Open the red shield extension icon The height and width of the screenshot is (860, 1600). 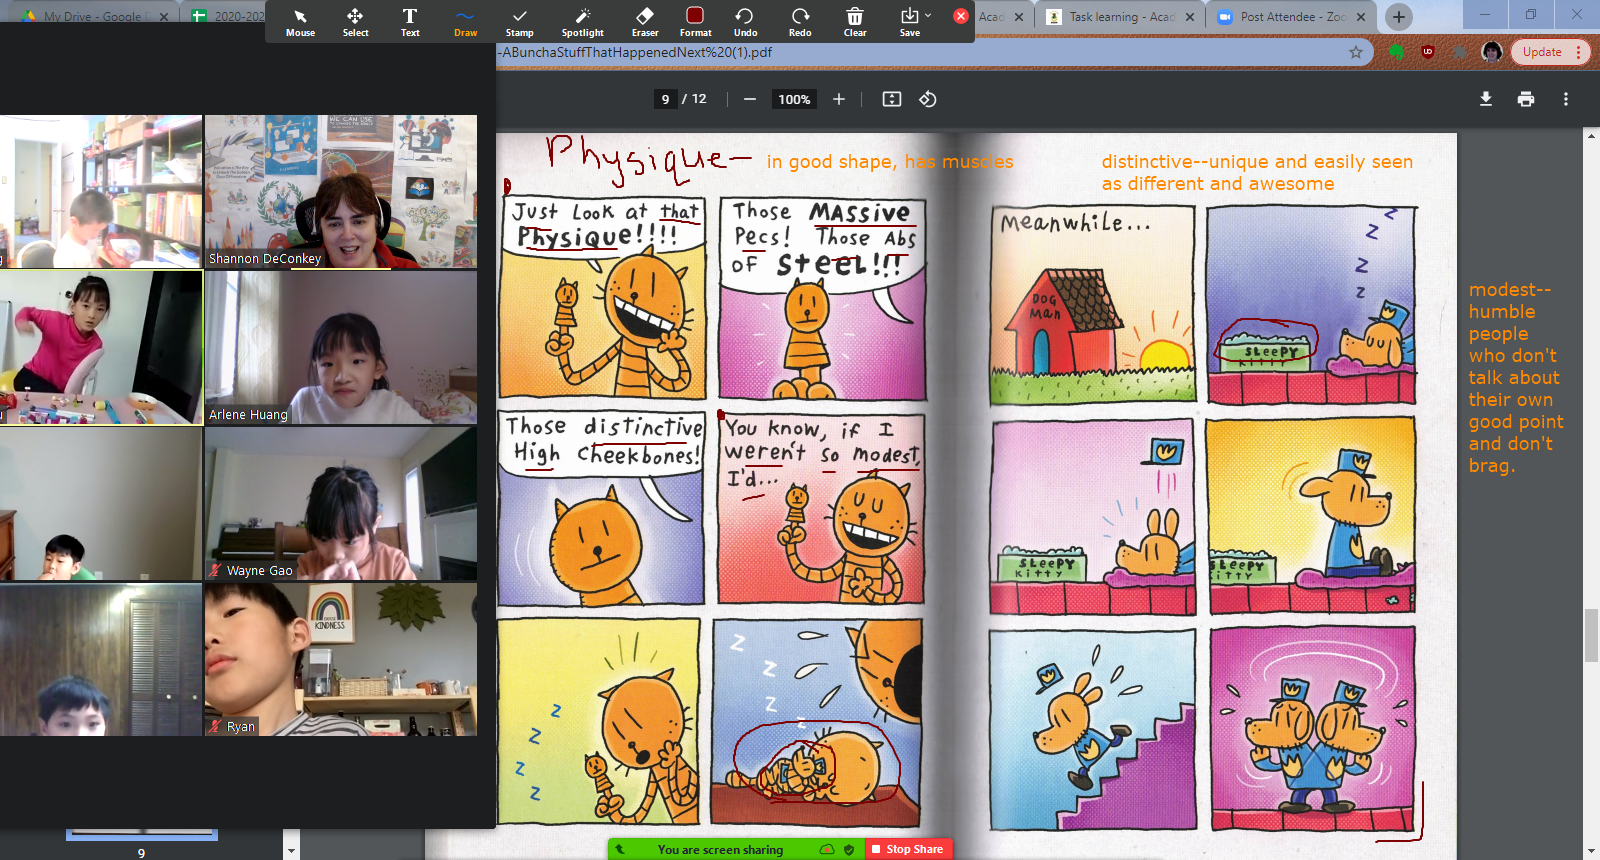1428,52
